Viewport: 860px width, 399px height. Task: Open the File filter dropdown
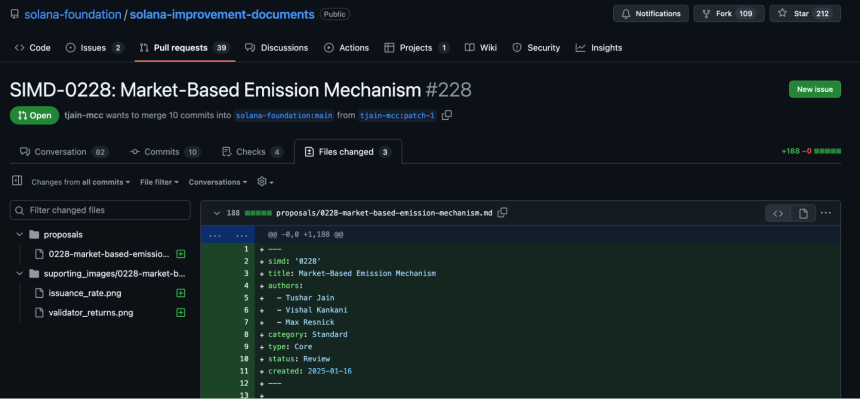tap(160, 182)
